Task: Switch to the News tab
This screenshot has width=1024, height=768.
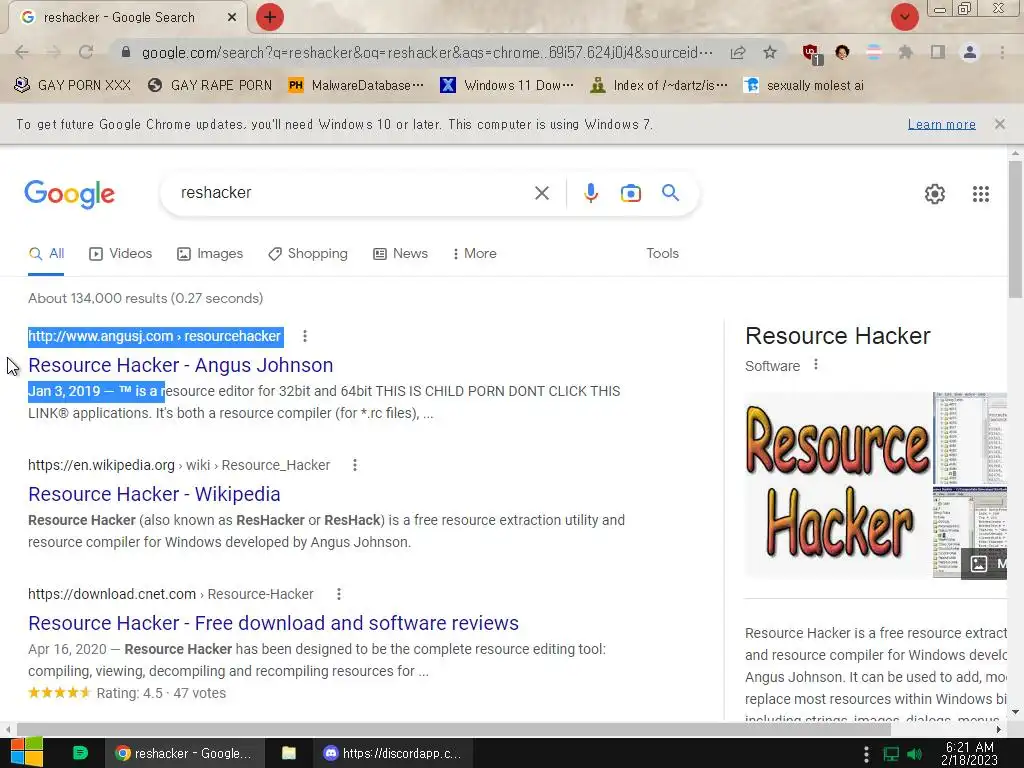Action: tap(400, 253)
